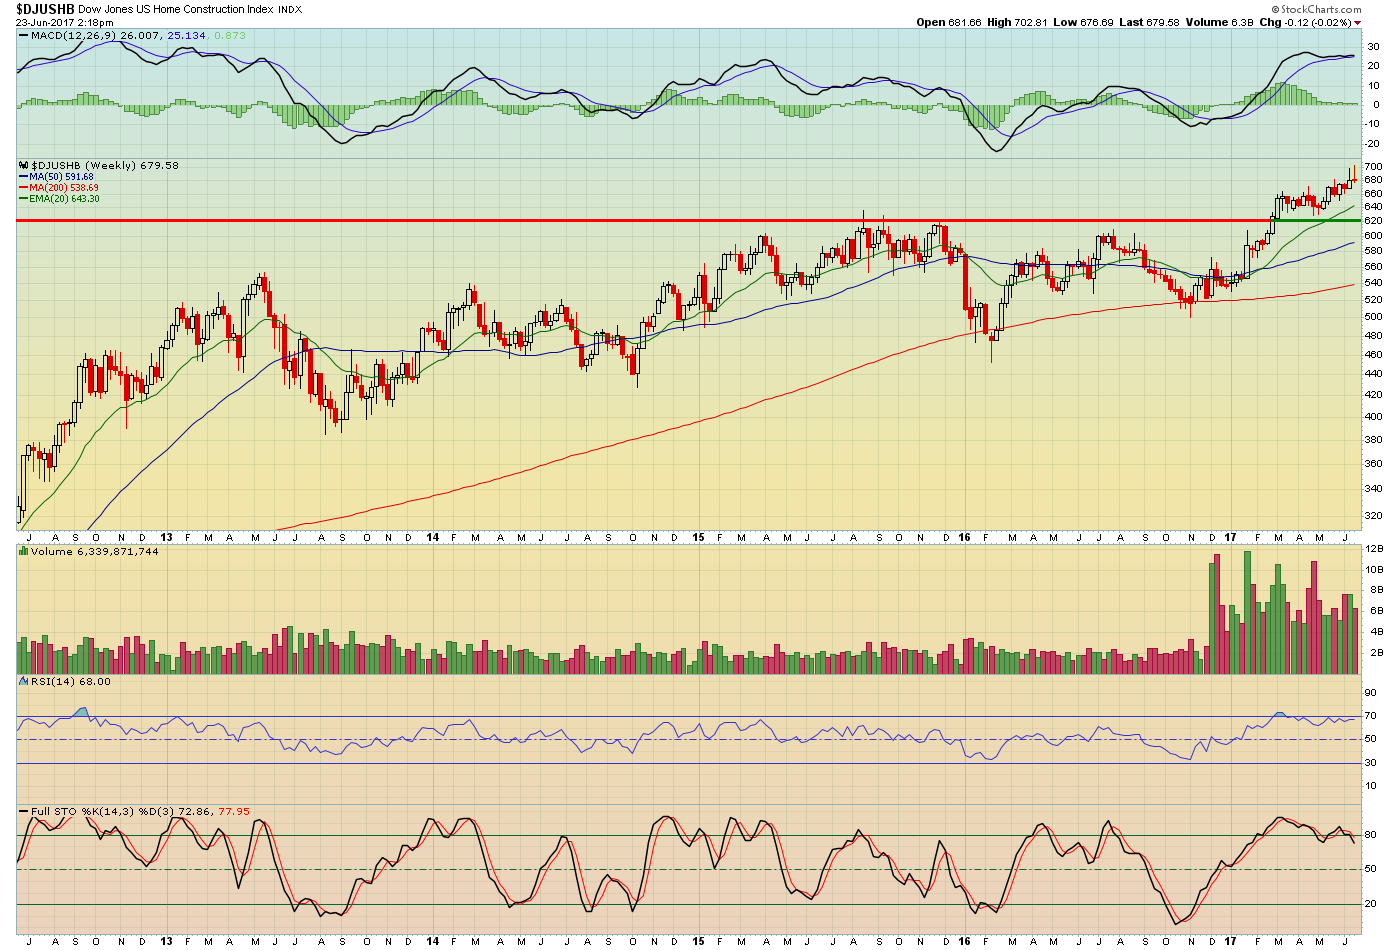Click the tallest volume bar in early 2017

pyautogui.click(x=1247, y=612)
